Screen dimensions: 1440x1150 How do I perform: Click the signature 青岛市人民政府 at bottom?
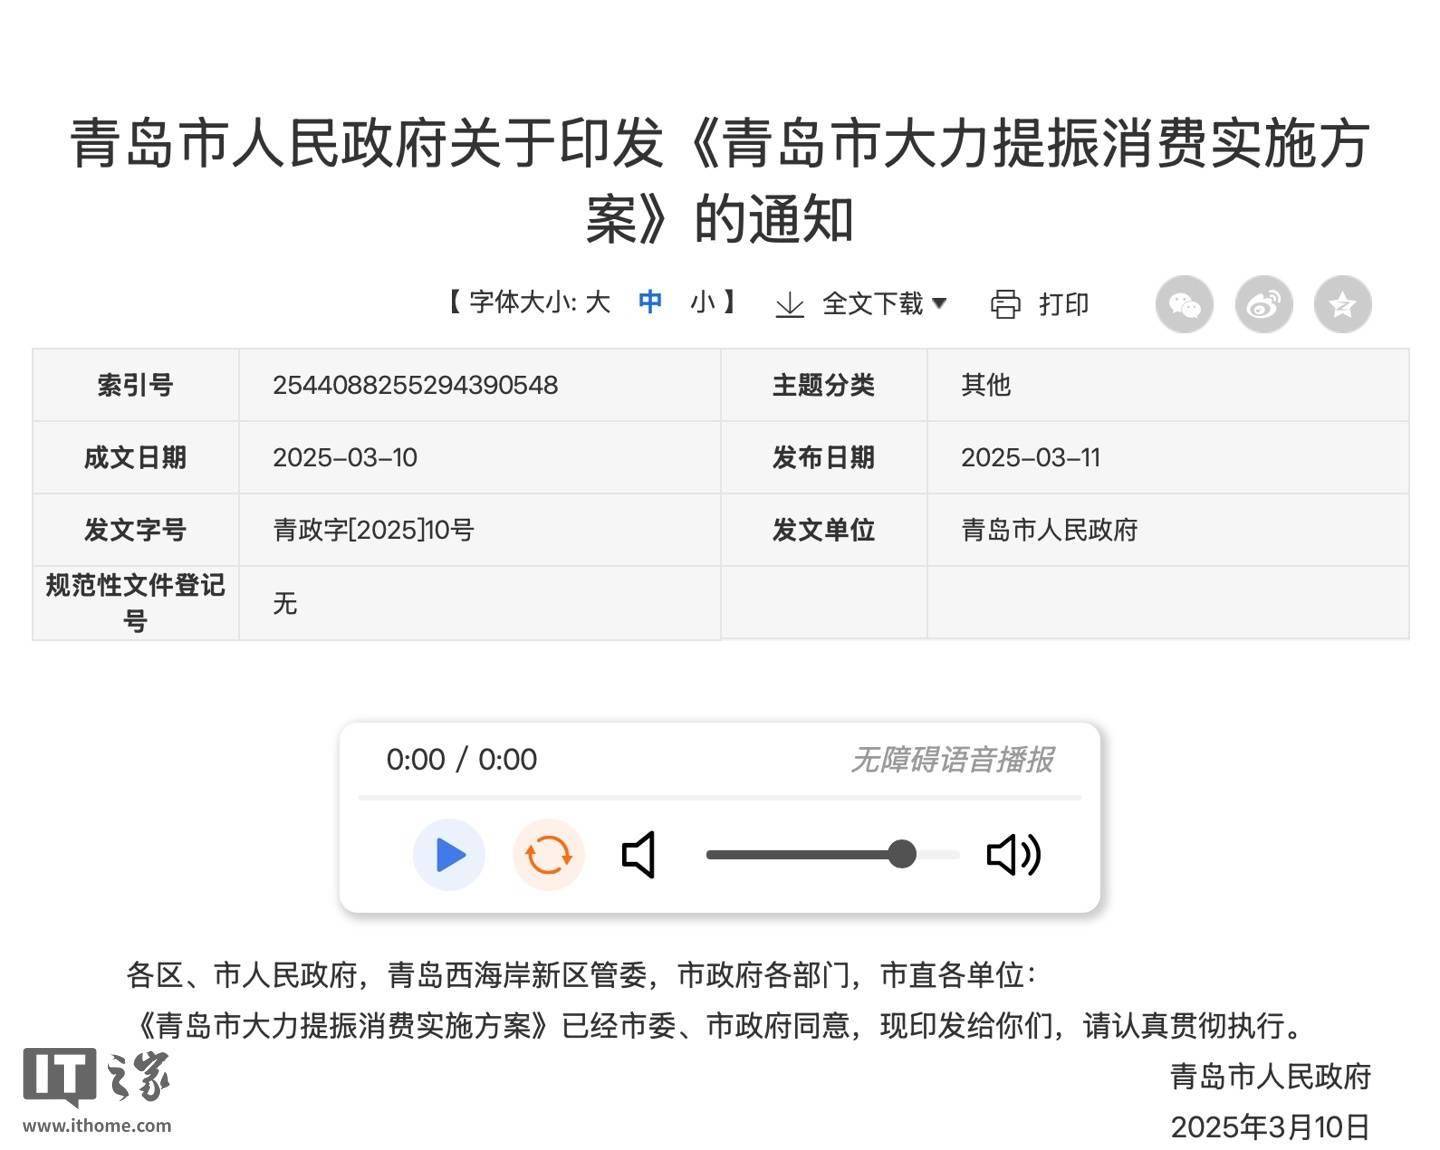click(1270, 1076)
